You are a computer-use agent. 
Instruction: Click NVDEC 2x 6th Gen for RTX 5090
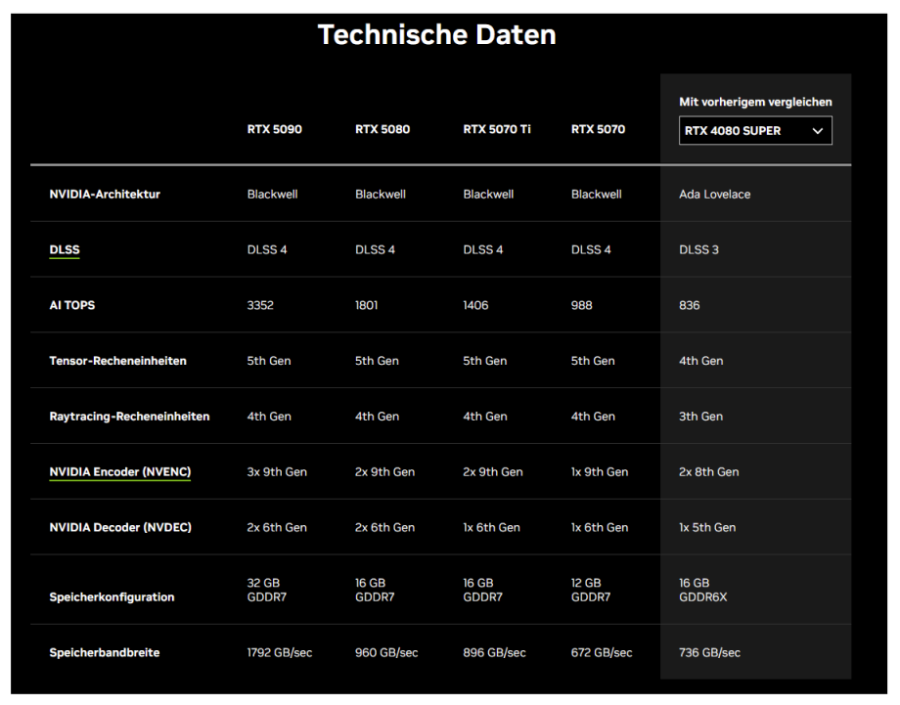[277, 528]
